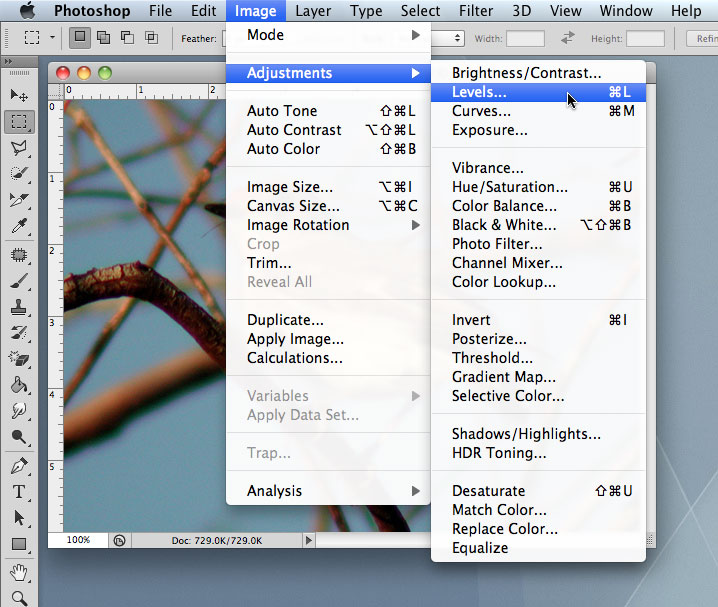
Task: Choose Image Size command
Action: click(x=328, y=187)
